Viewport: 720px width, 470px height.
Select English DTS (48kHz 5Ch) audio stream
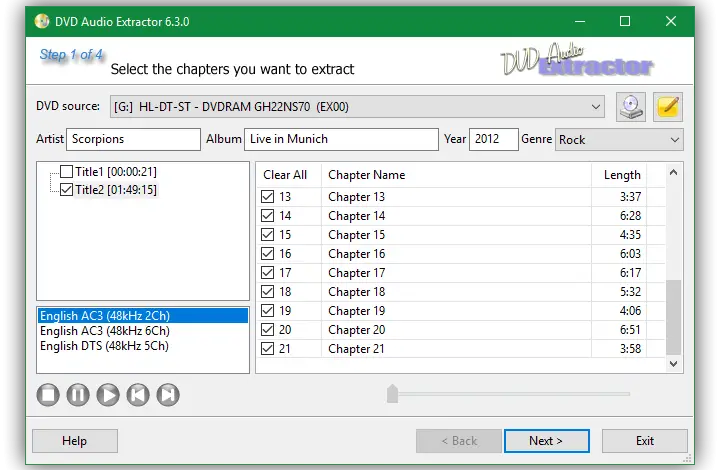143,346
